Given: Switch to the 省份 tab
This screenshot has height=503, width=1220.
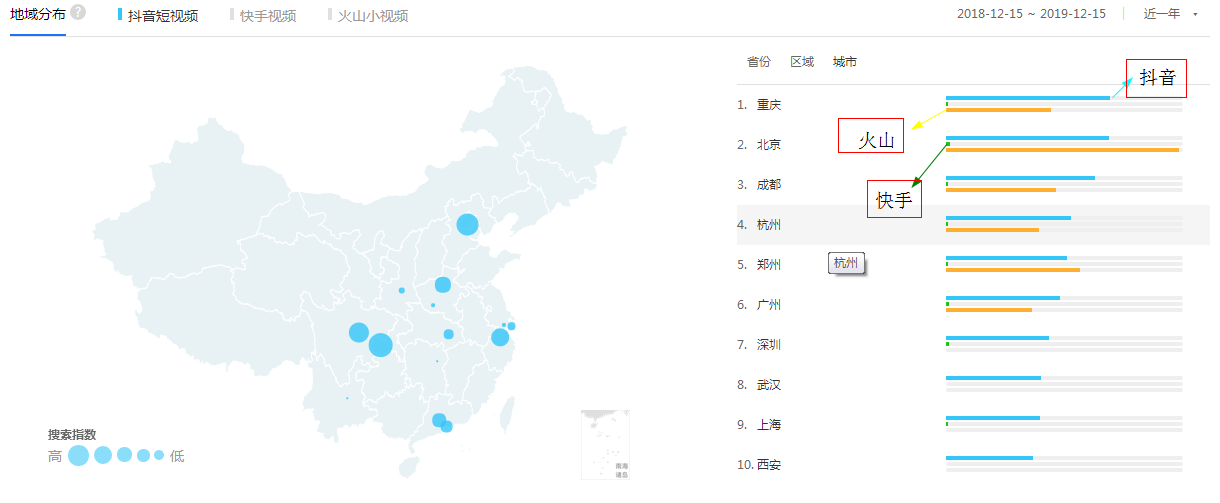Looking at the screenshot, I should pos(759,62).
